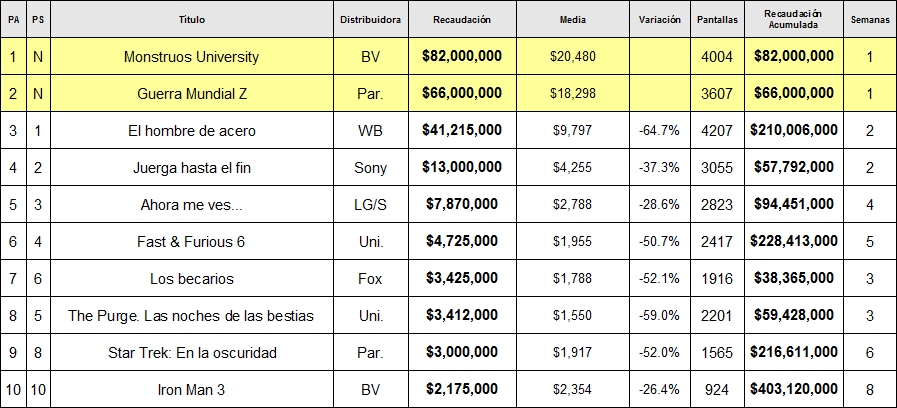
Task: Click the Título column header
Action: [192, 19]
